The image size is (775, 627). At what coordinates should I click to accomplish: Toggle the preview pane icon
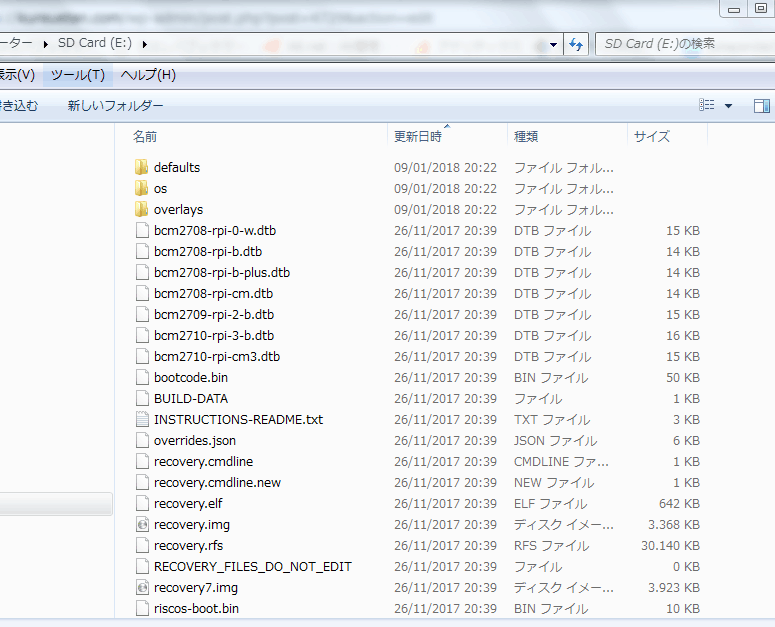pyautogui.click(x=761, y=105)
